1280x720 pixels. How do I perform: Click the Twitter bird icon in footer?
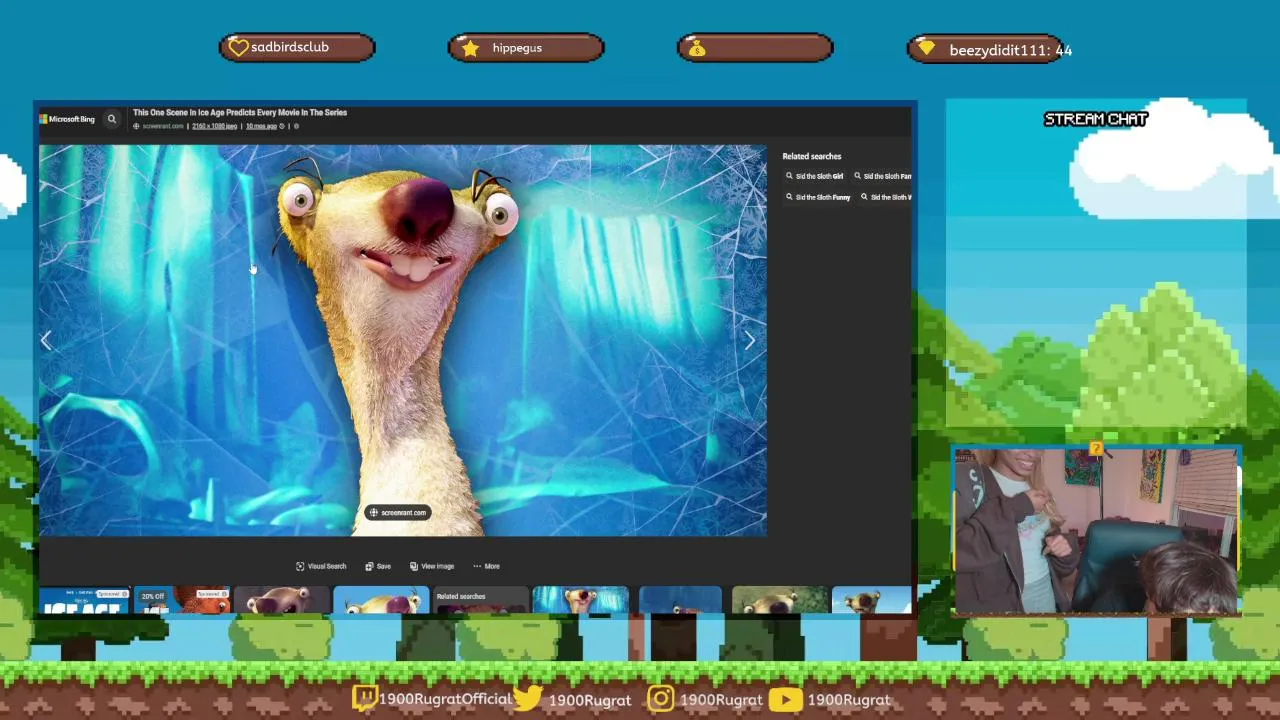click(528, 698)
